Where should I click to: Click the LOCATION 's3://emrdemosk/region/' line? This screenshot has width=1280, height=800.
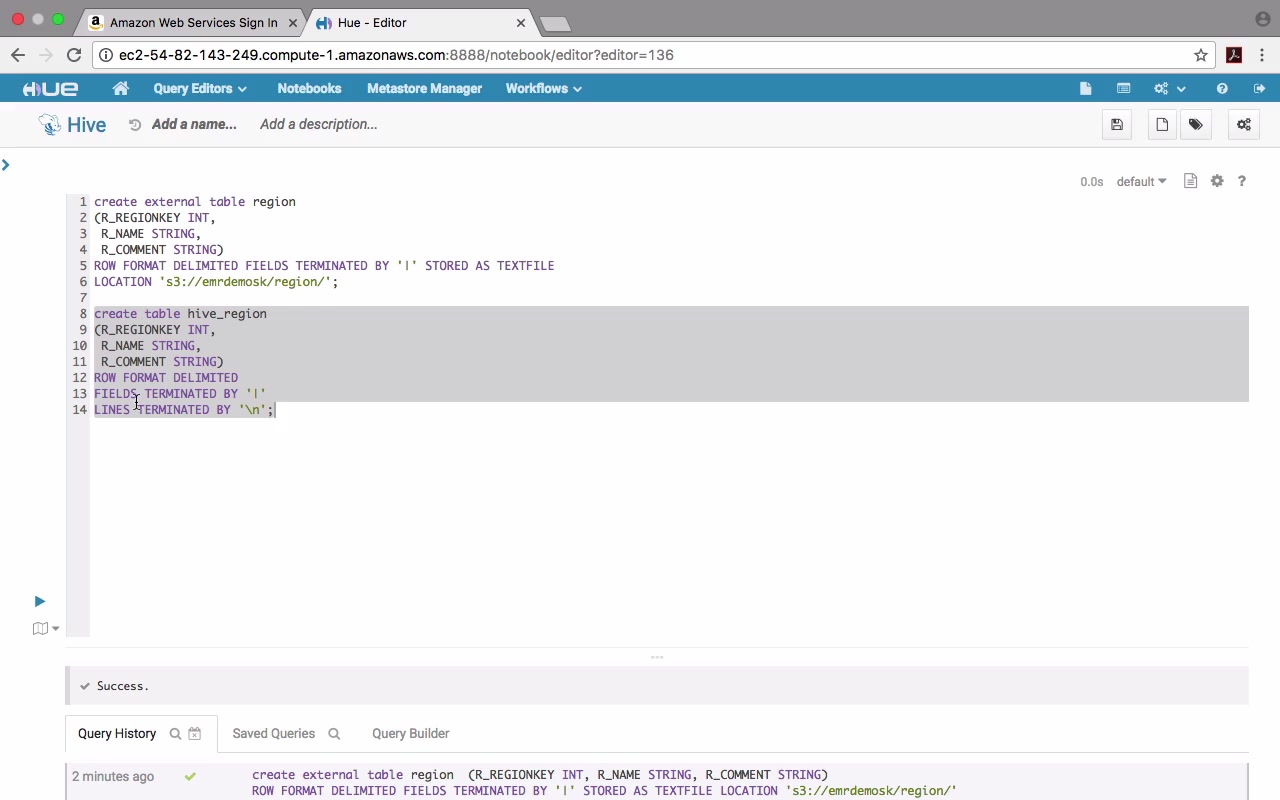[216, 282]
